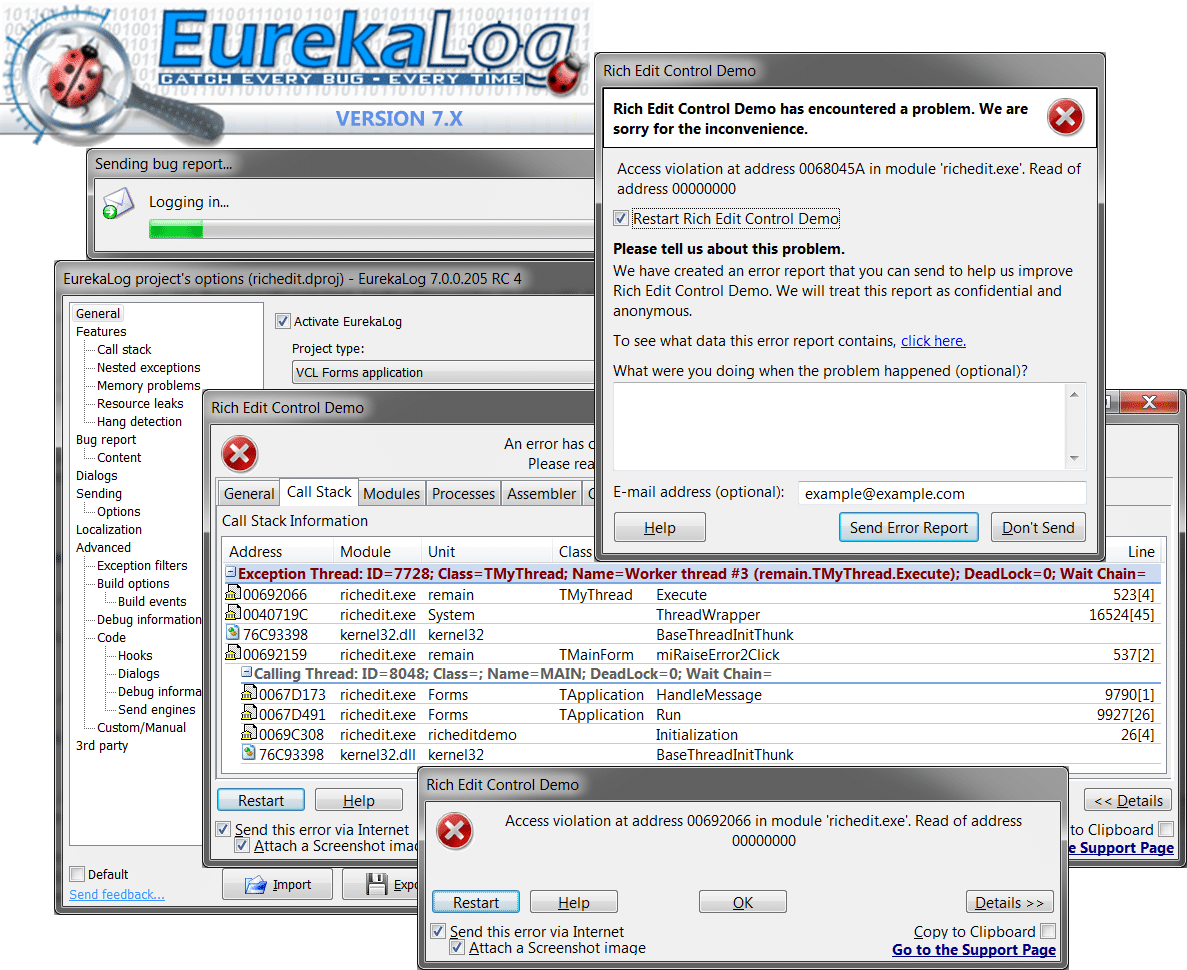
Task: Click the row icon for address 00692159
Action: point(233,653)
